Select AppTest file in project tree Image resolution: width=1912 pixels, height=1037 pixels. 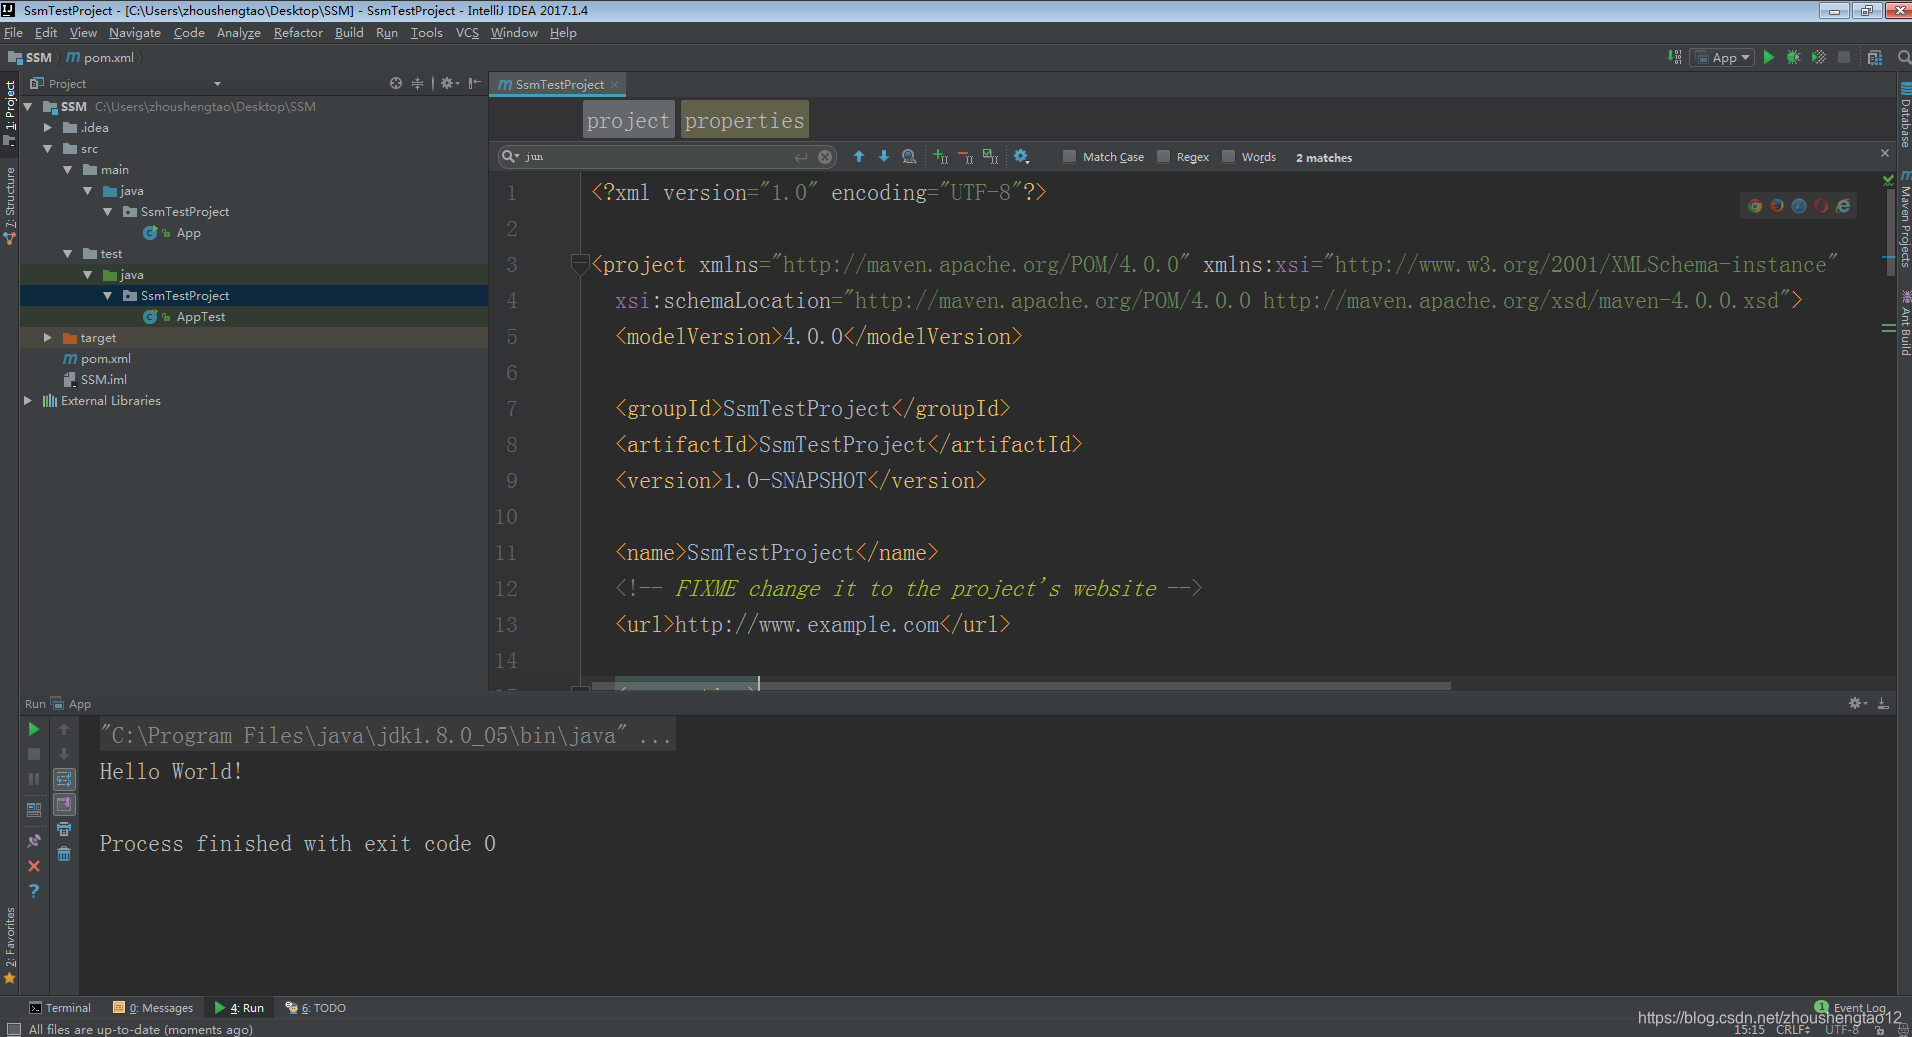(x=200, y=316)
